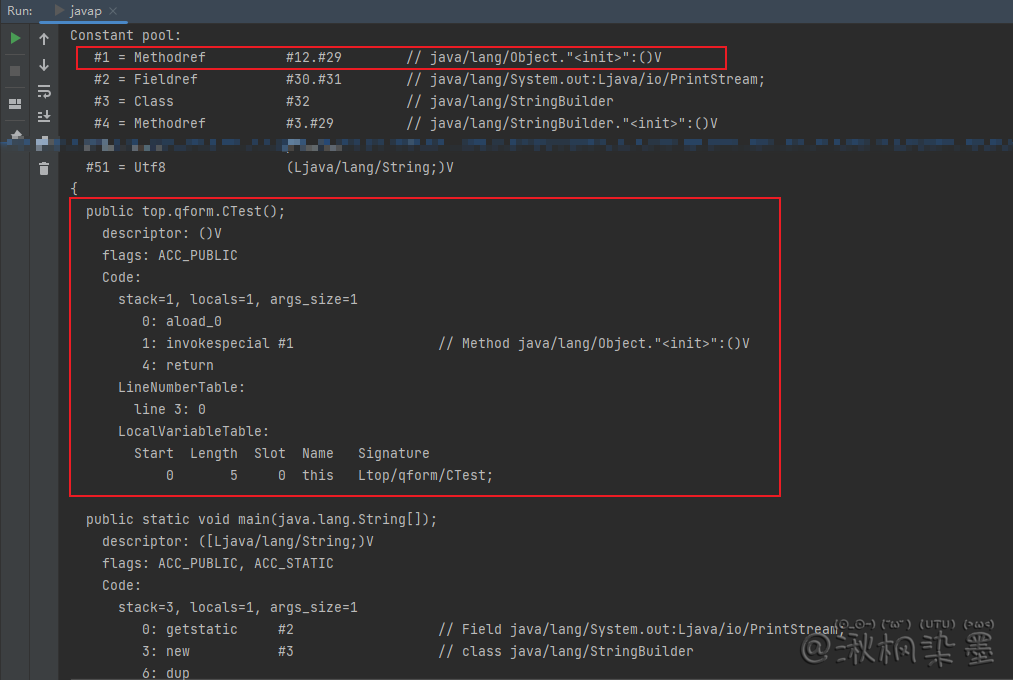Screen dimensions: 1013x680
Task: Click the 'Constant pool:' header line
Action: [x=126, y=35]
